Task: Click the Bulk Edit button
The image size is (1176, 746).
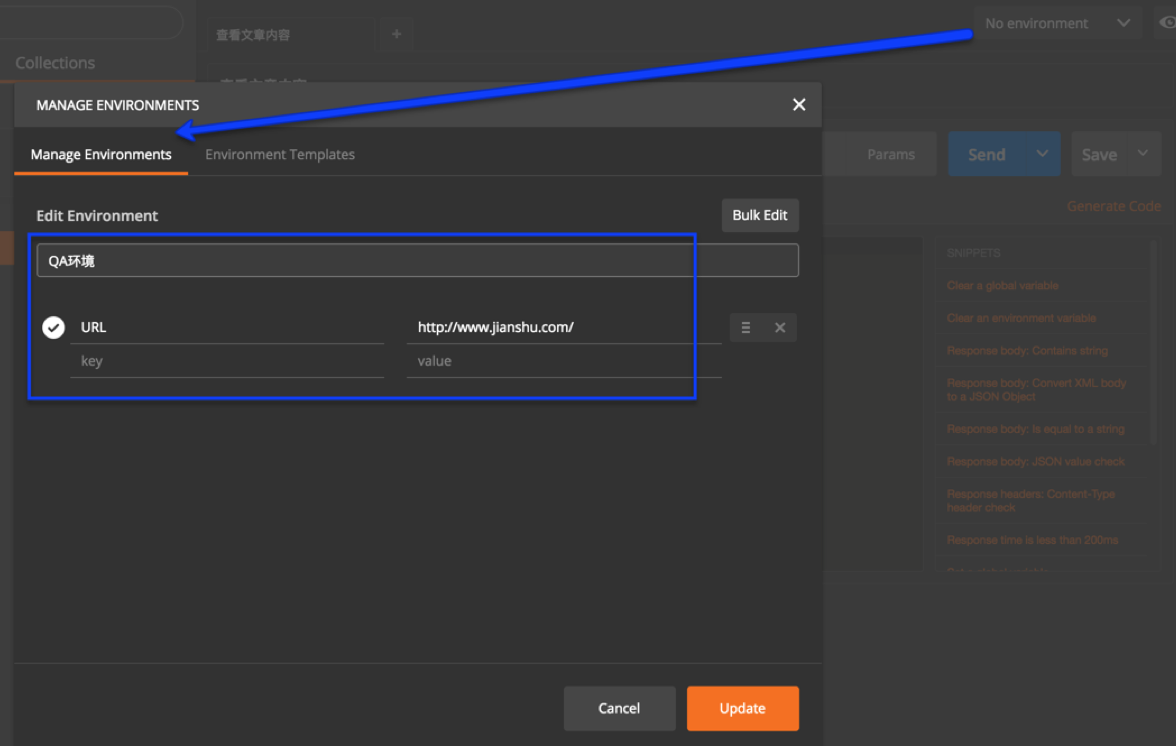Action: (760, 215)
